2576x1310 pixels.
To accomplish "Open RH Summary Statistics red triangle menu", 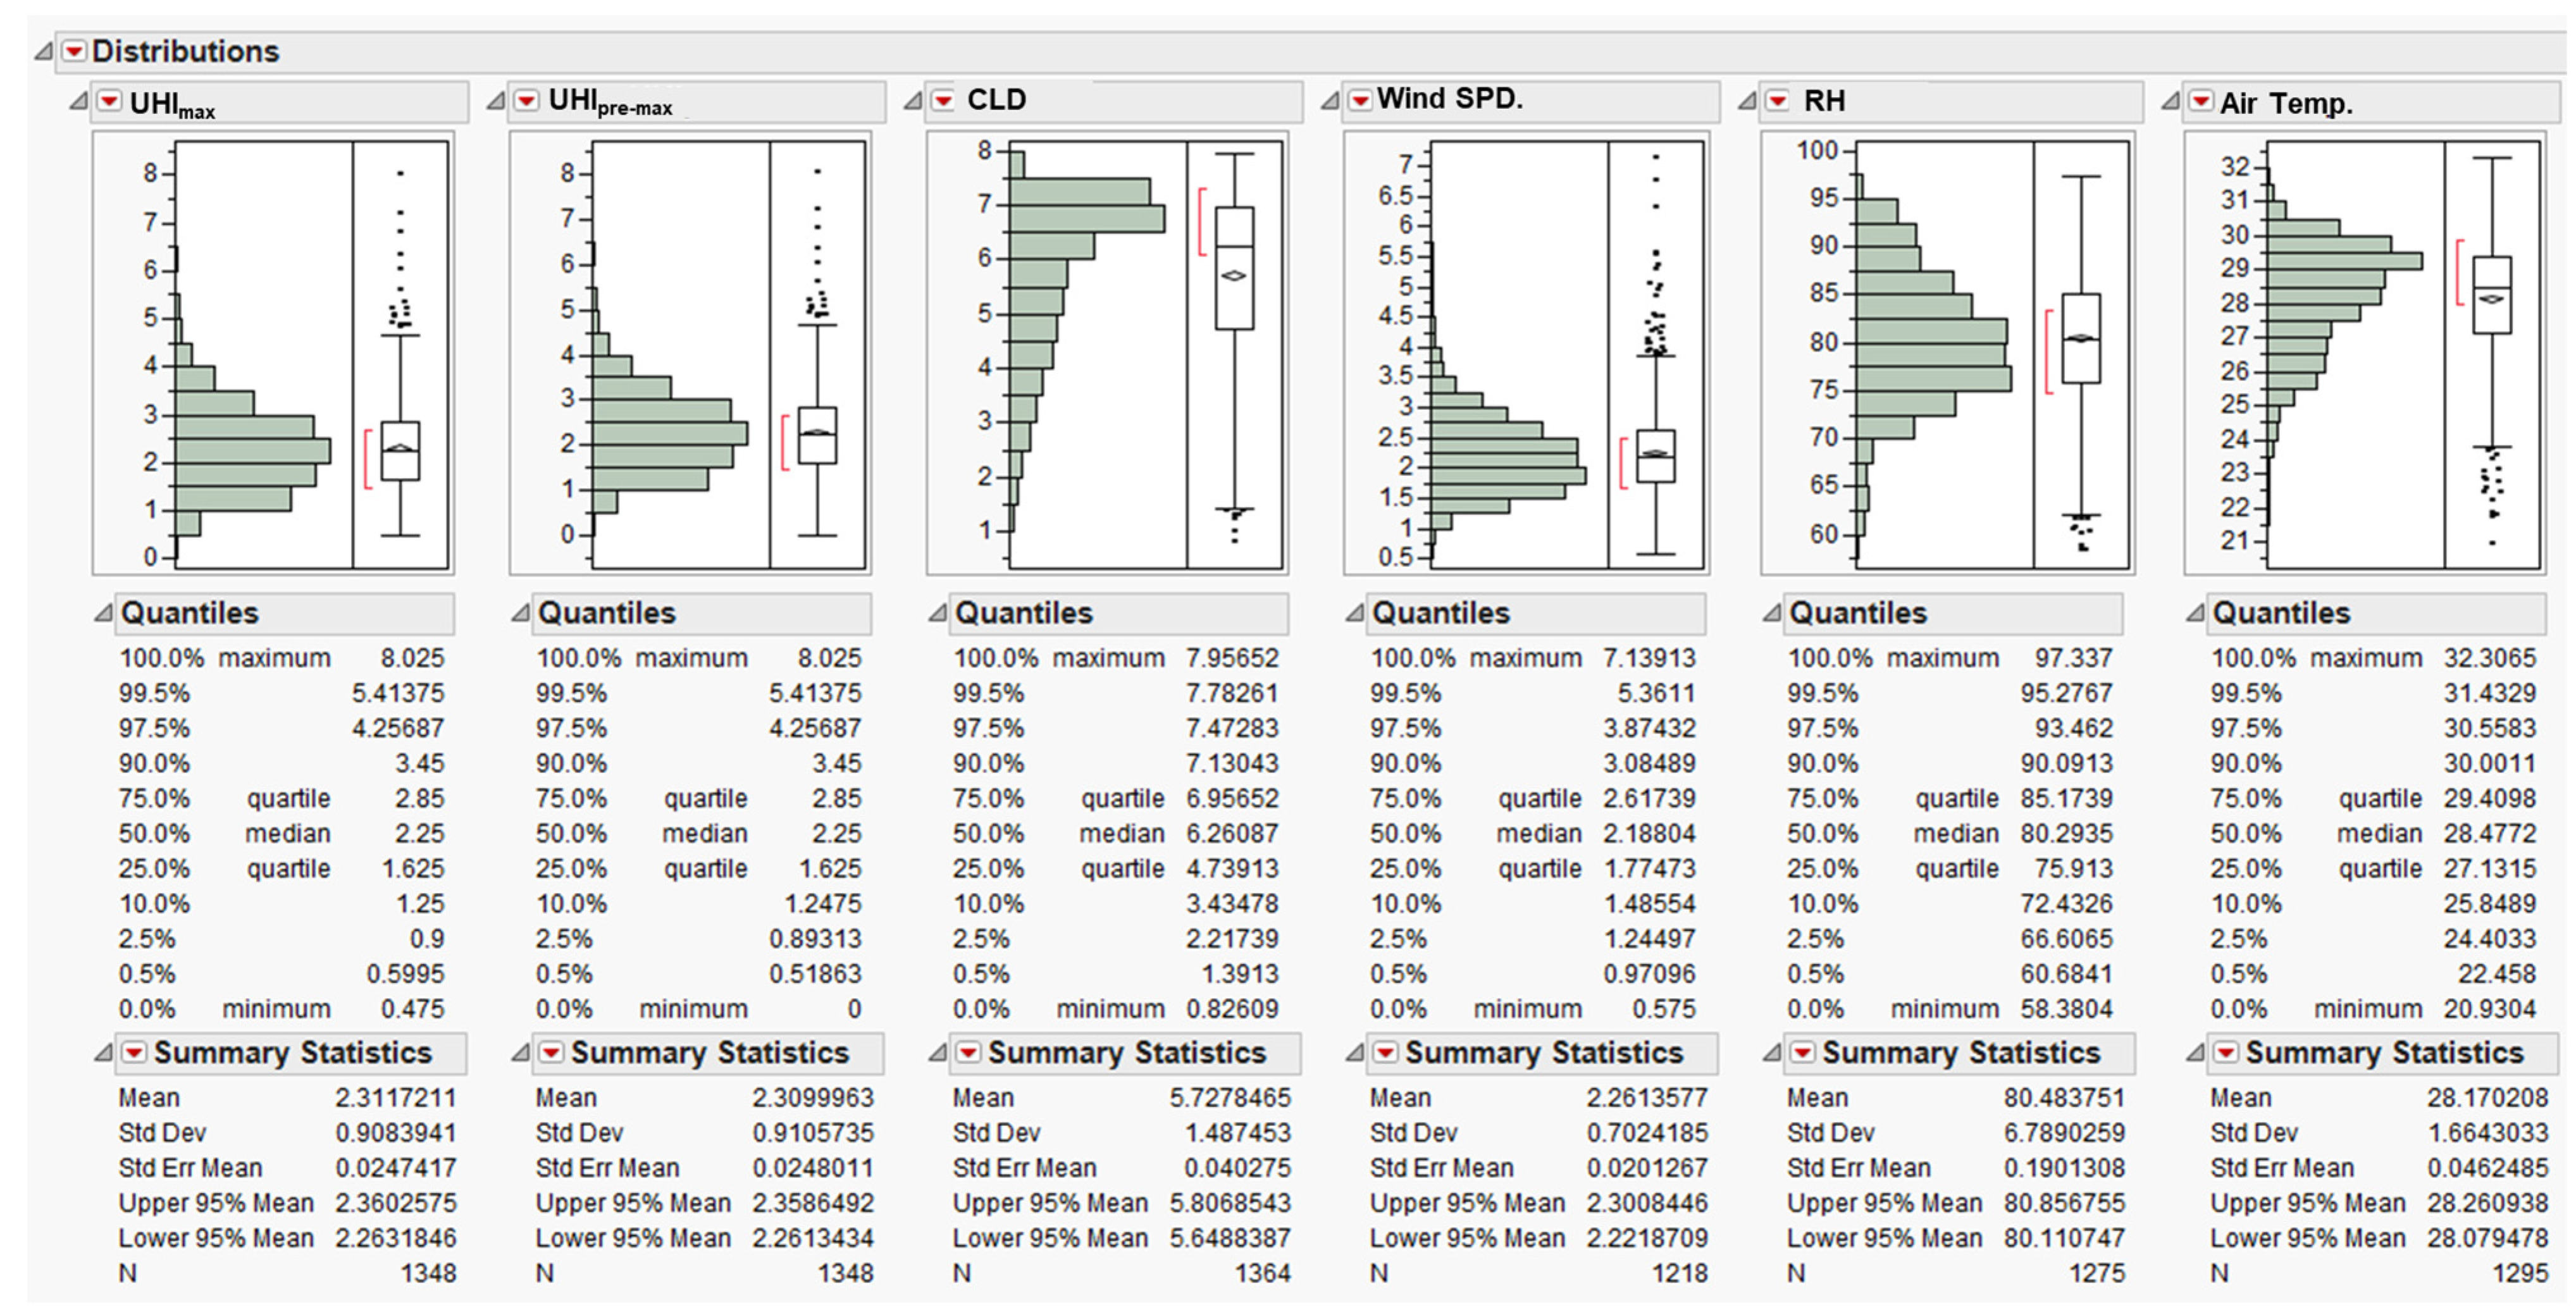I will [x=1802, y=1052].
